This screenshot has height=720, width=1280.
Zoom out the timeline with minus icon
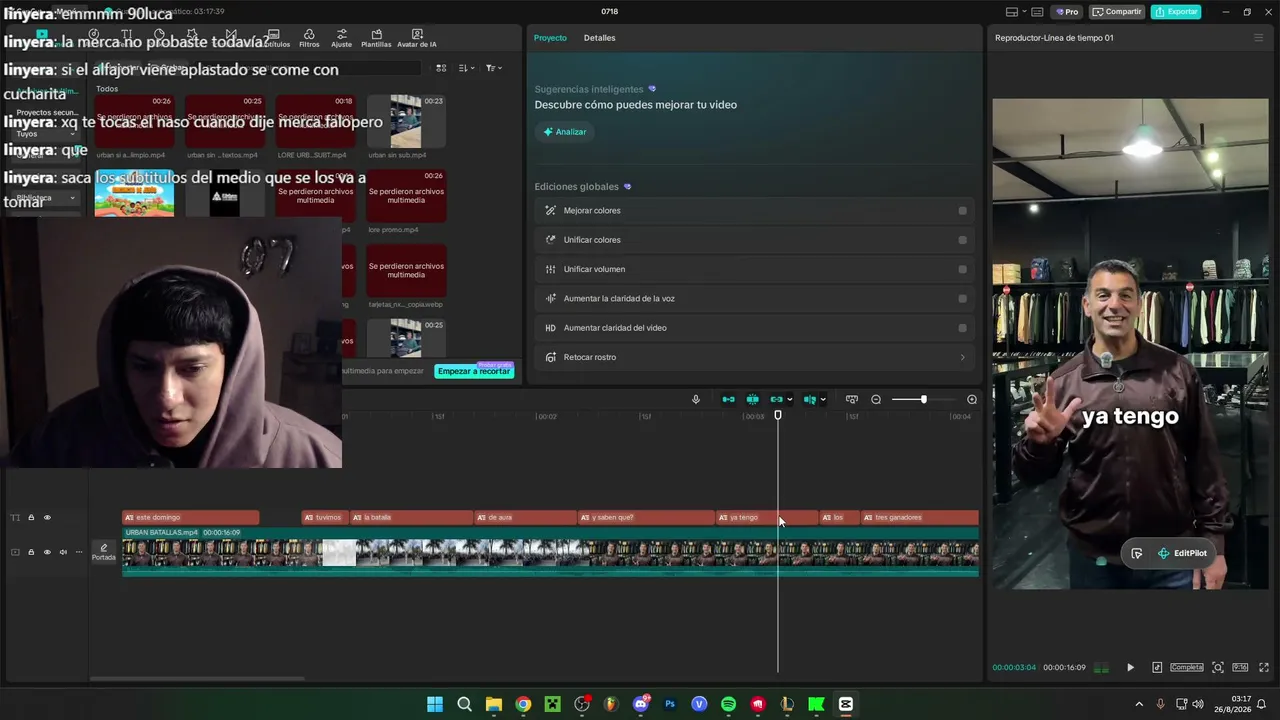(876, 400)
